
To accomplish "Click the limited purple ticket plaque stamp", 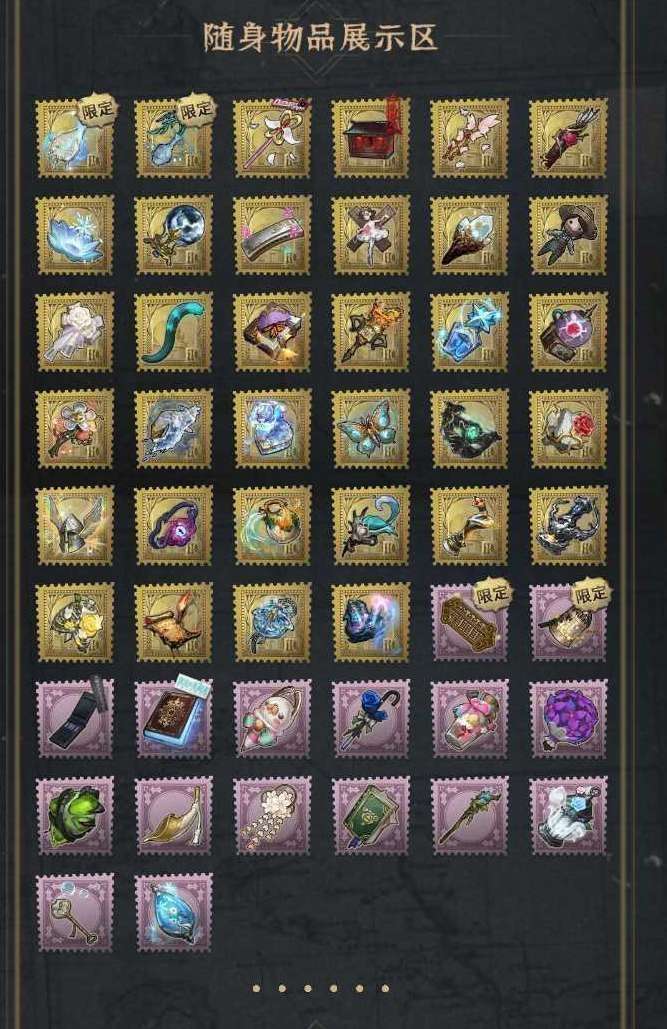I will tap(469, 622).
